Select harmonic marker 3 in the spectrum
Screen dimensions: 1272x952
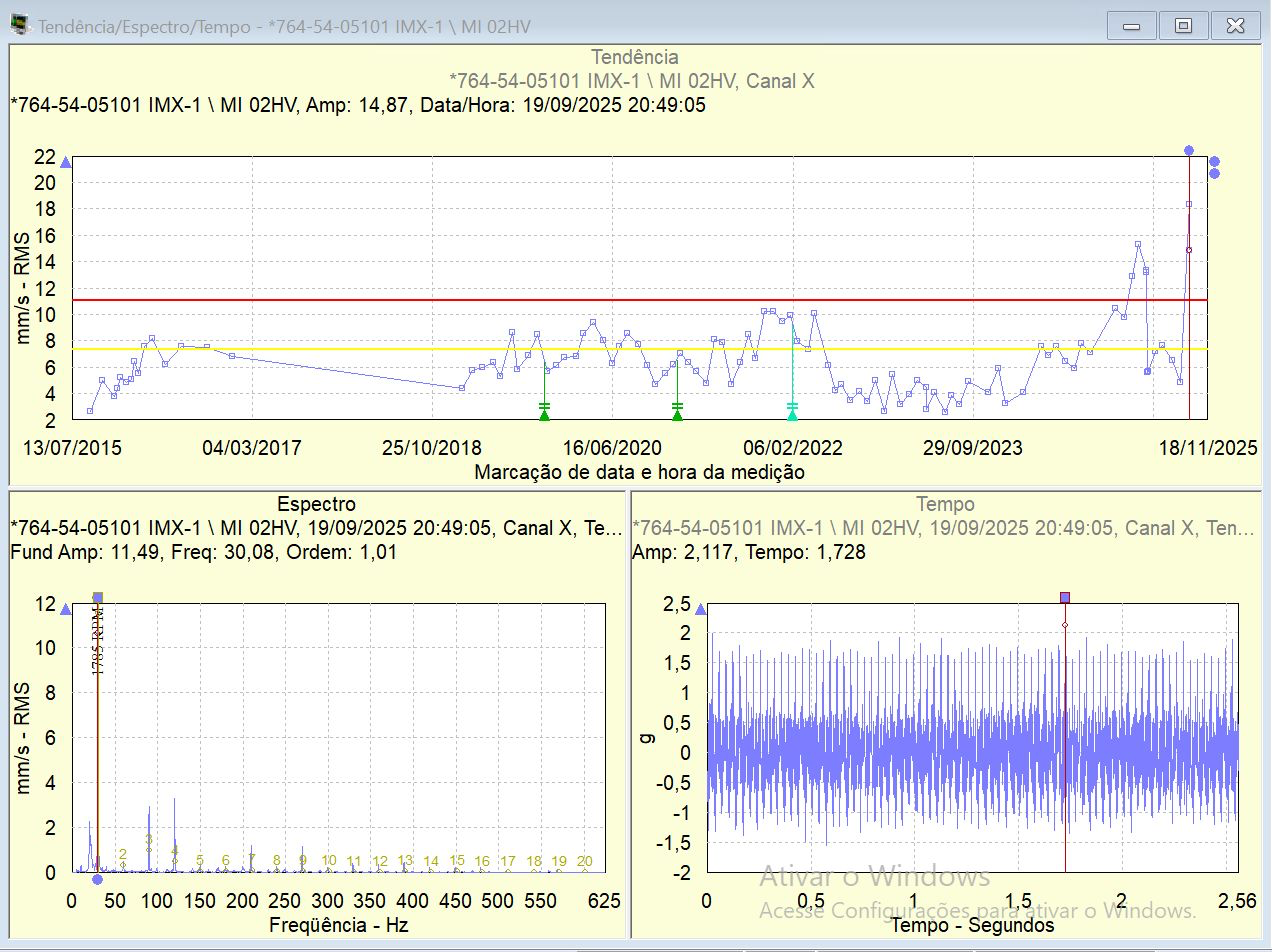point(149,840)
